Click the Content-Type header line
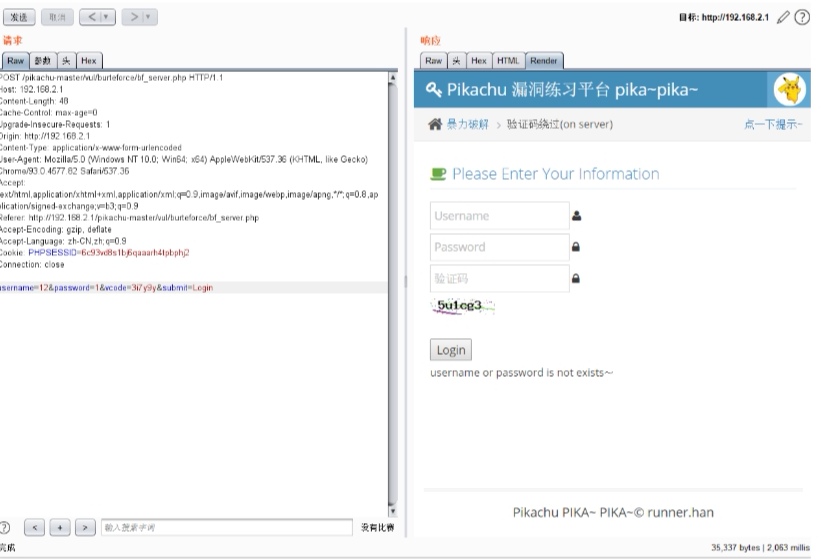Viewport: 834px width, 560px height. [90, 147]
